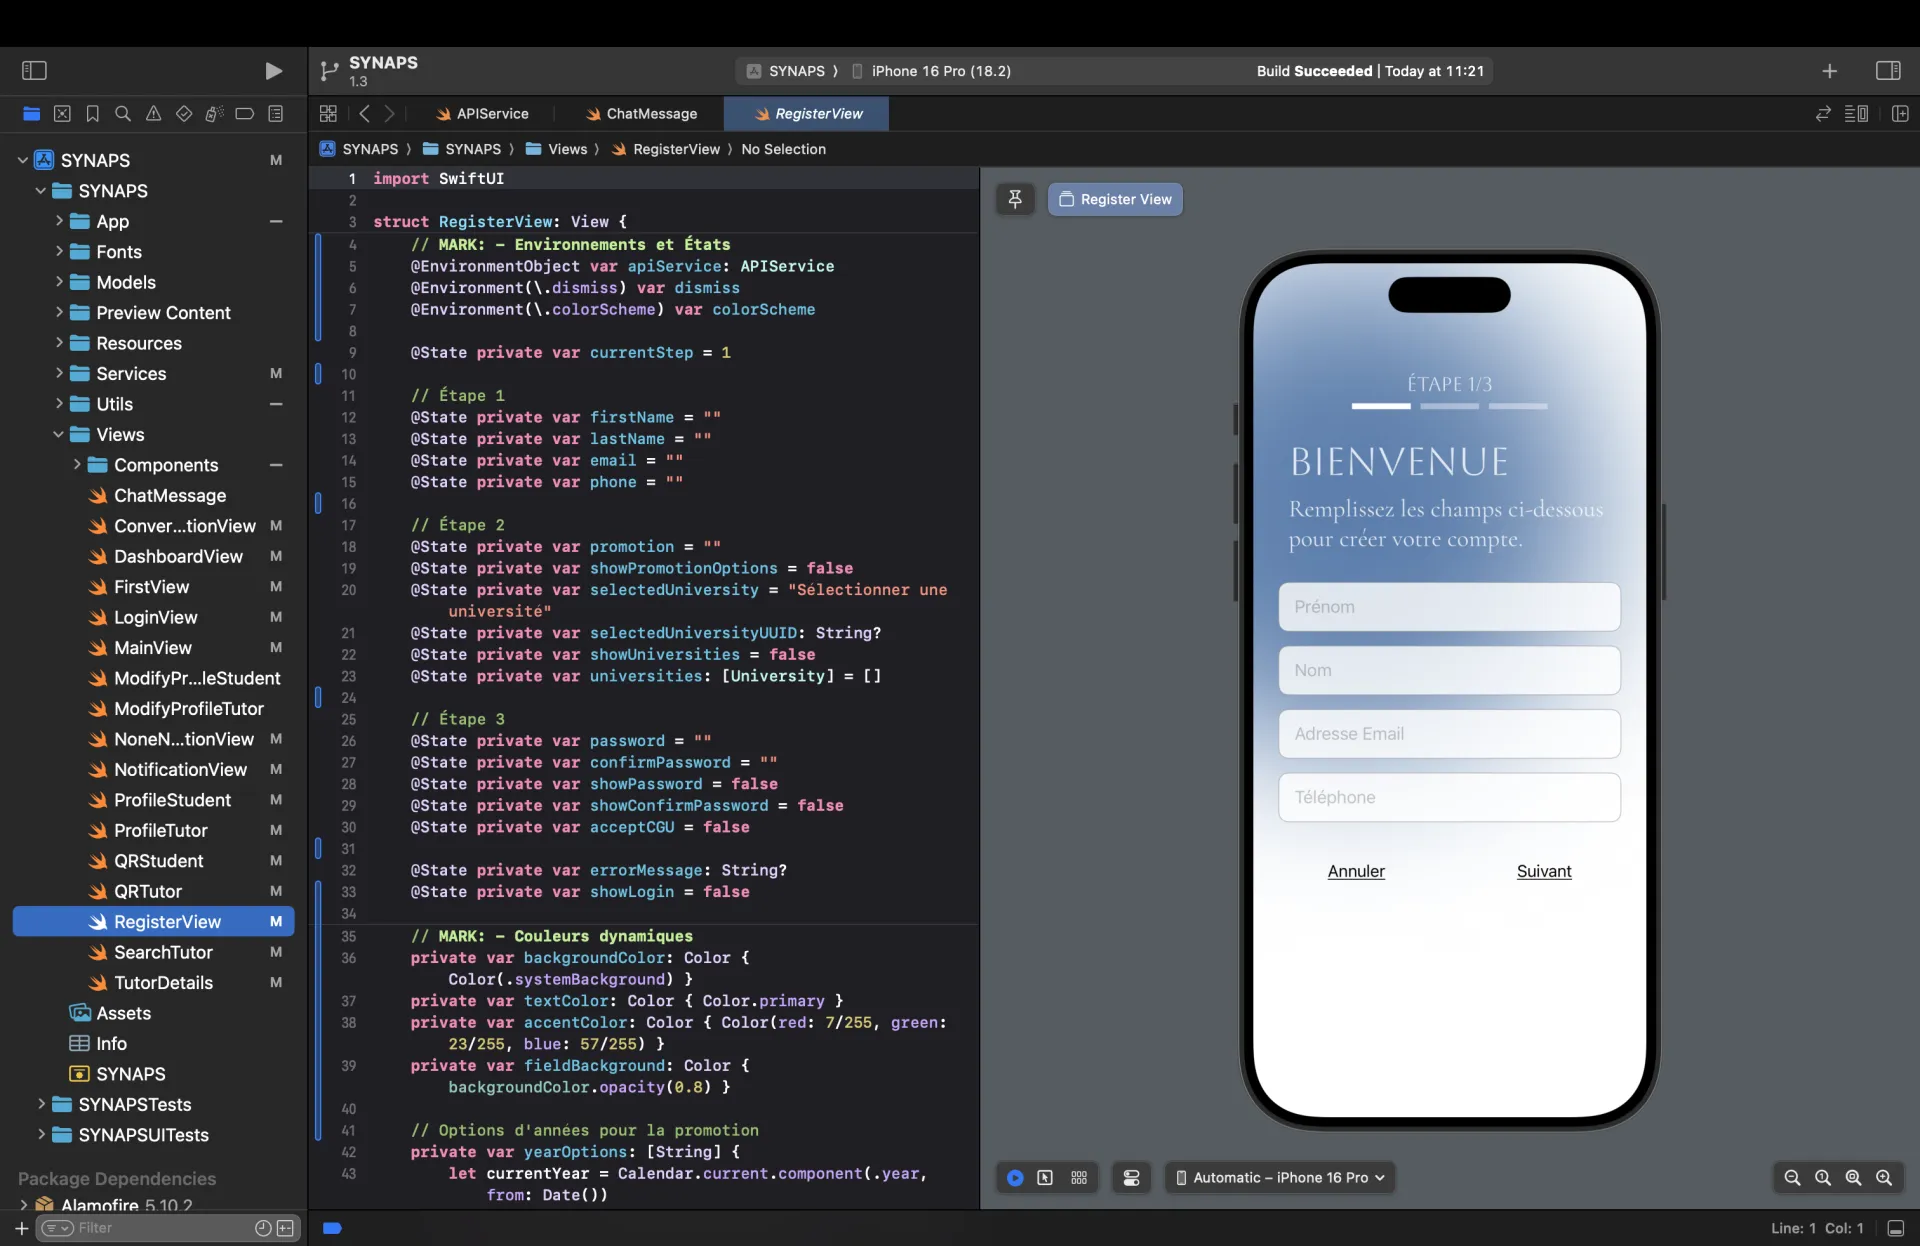Go forward to next file arrow

click(x=390, y=114)
